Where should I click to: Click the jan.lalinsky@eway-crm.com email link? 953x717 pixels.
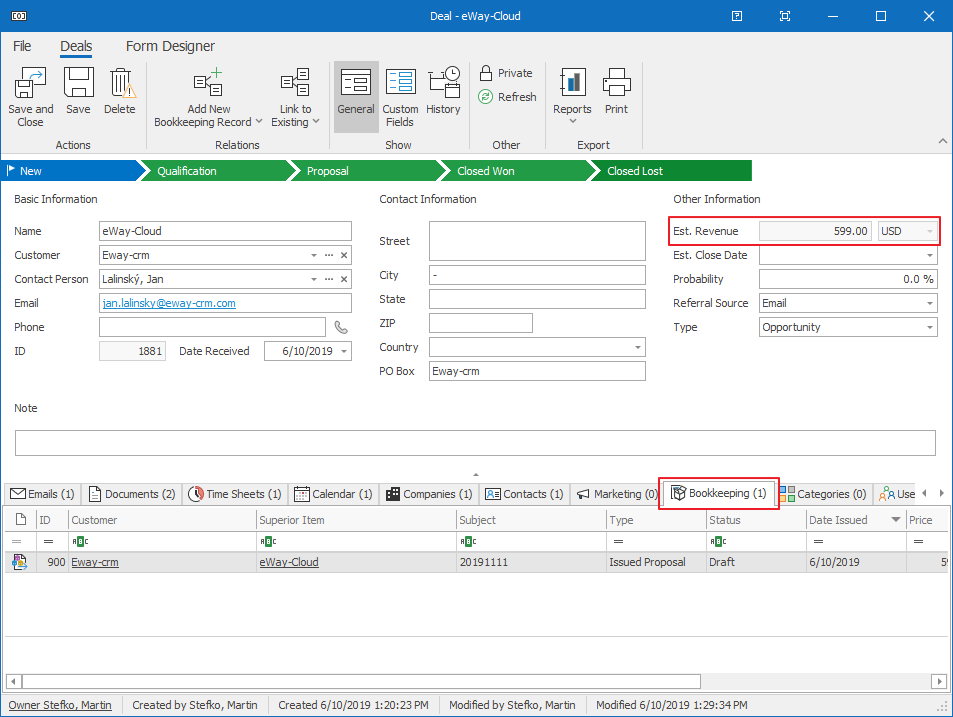pos(169,303)
